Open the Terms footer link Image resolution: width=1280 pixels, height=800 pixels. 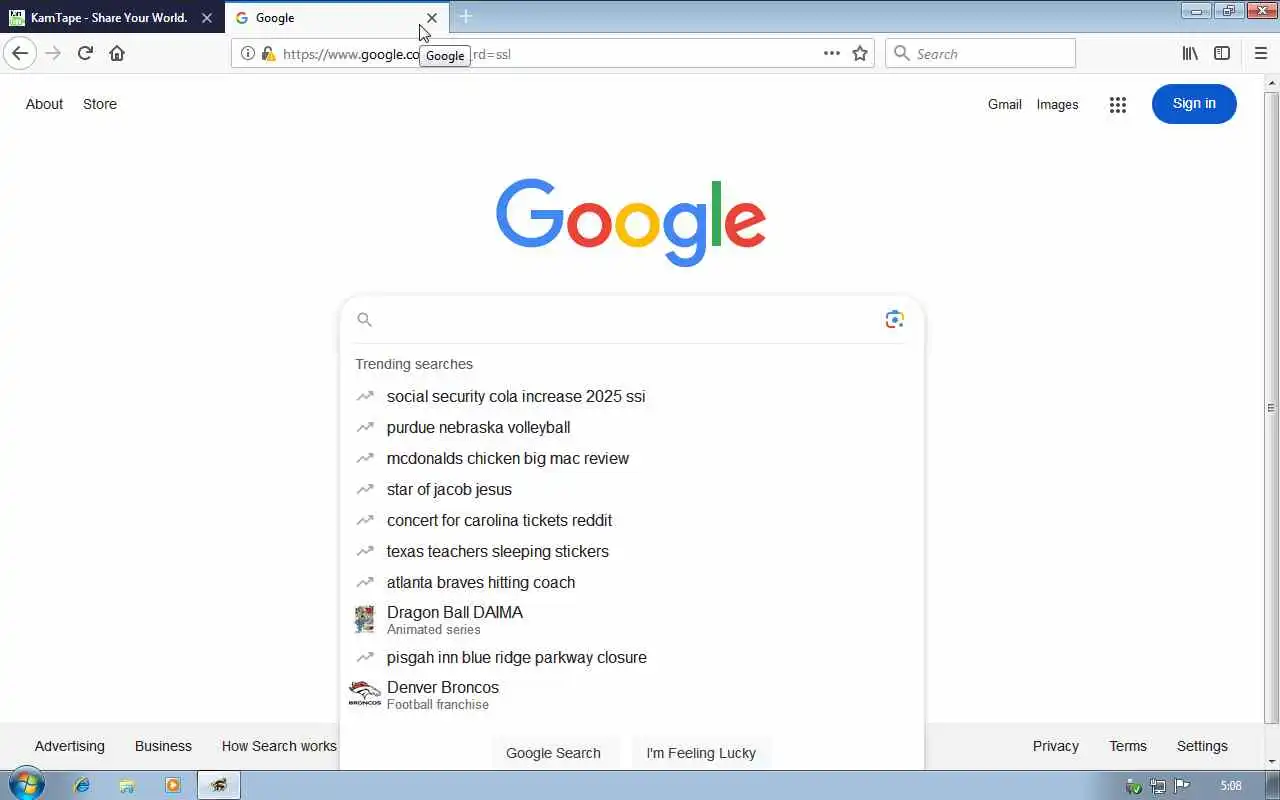pos(1128,746)
